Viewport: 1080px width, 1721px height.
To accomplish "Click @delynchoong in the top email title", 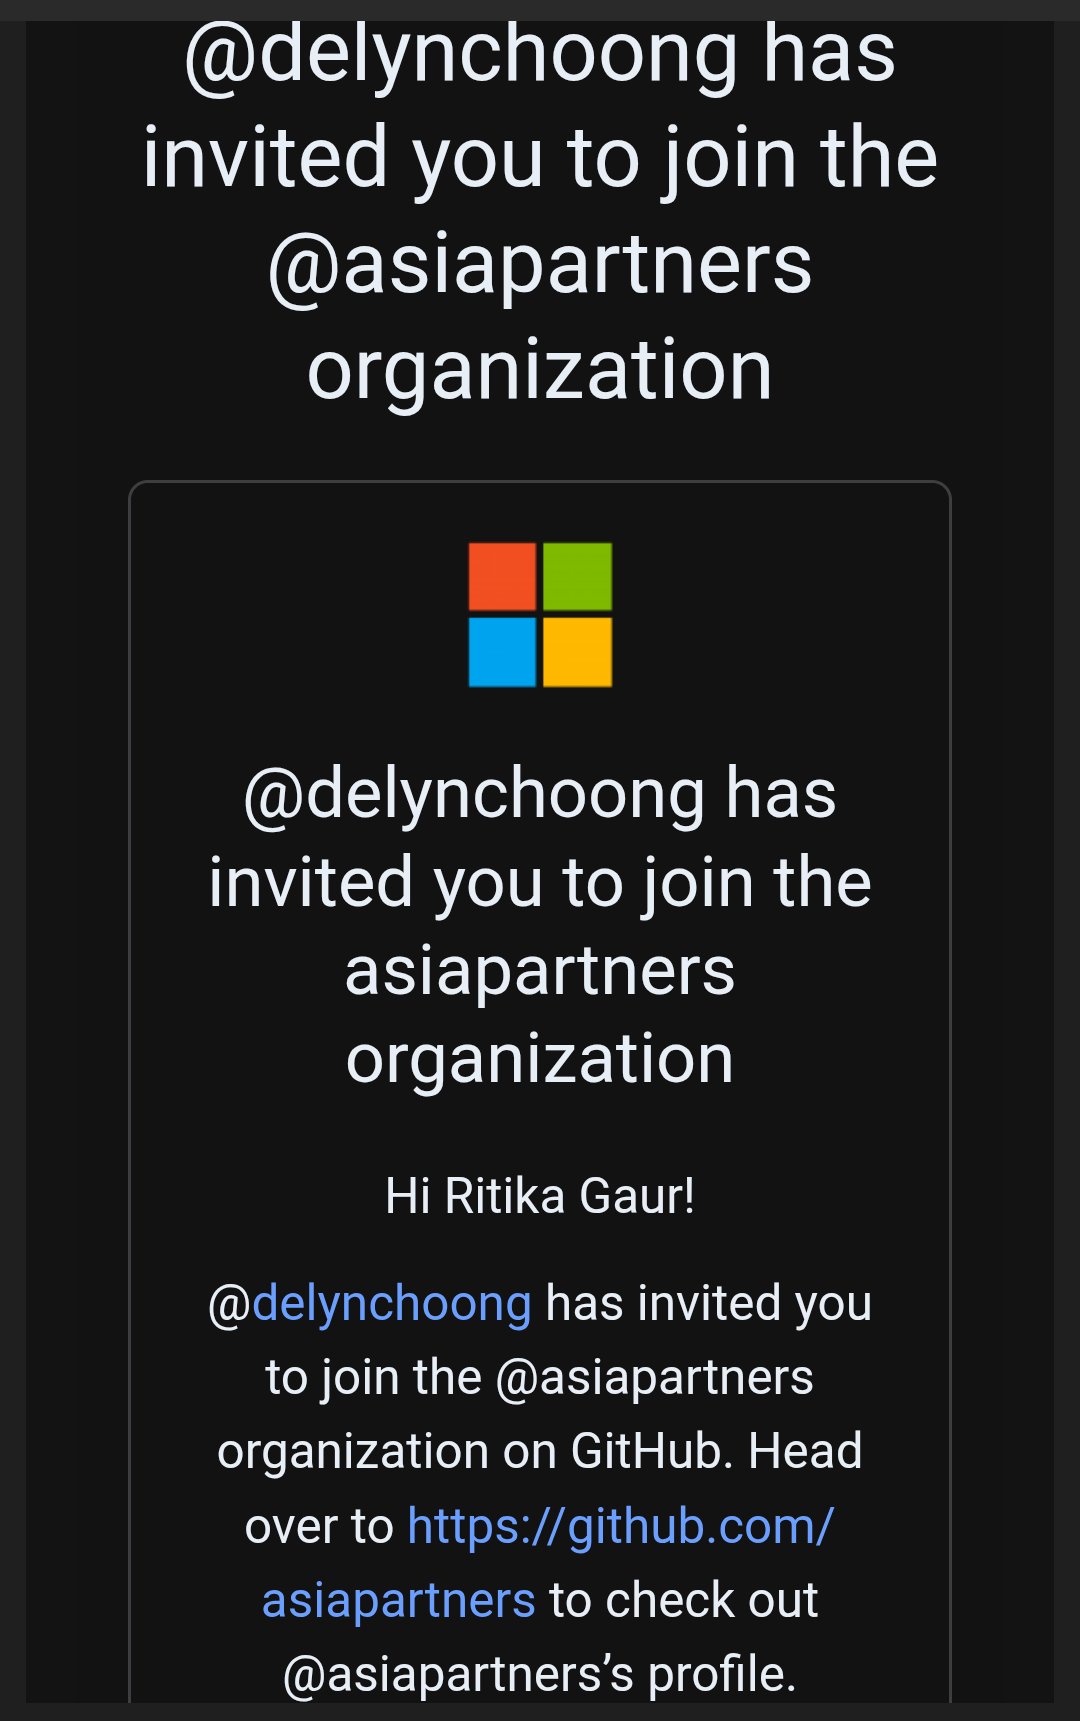I will (x=462, y=54).
